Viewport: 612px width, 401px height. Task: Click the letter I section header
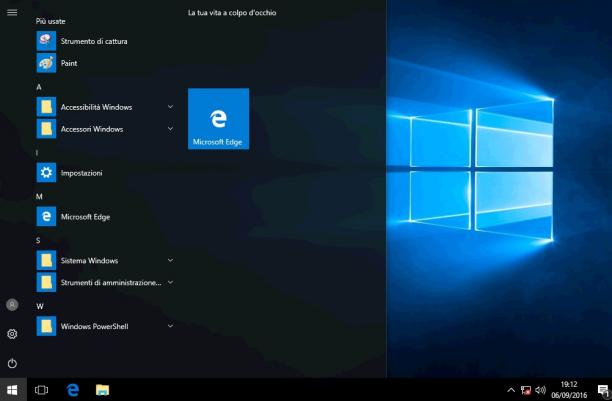pos(37,153)
